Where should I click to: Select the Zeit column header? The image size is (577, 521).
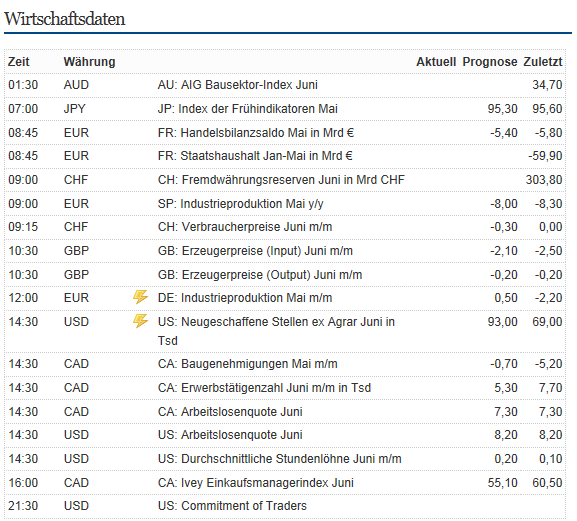[x=19, y=62]
